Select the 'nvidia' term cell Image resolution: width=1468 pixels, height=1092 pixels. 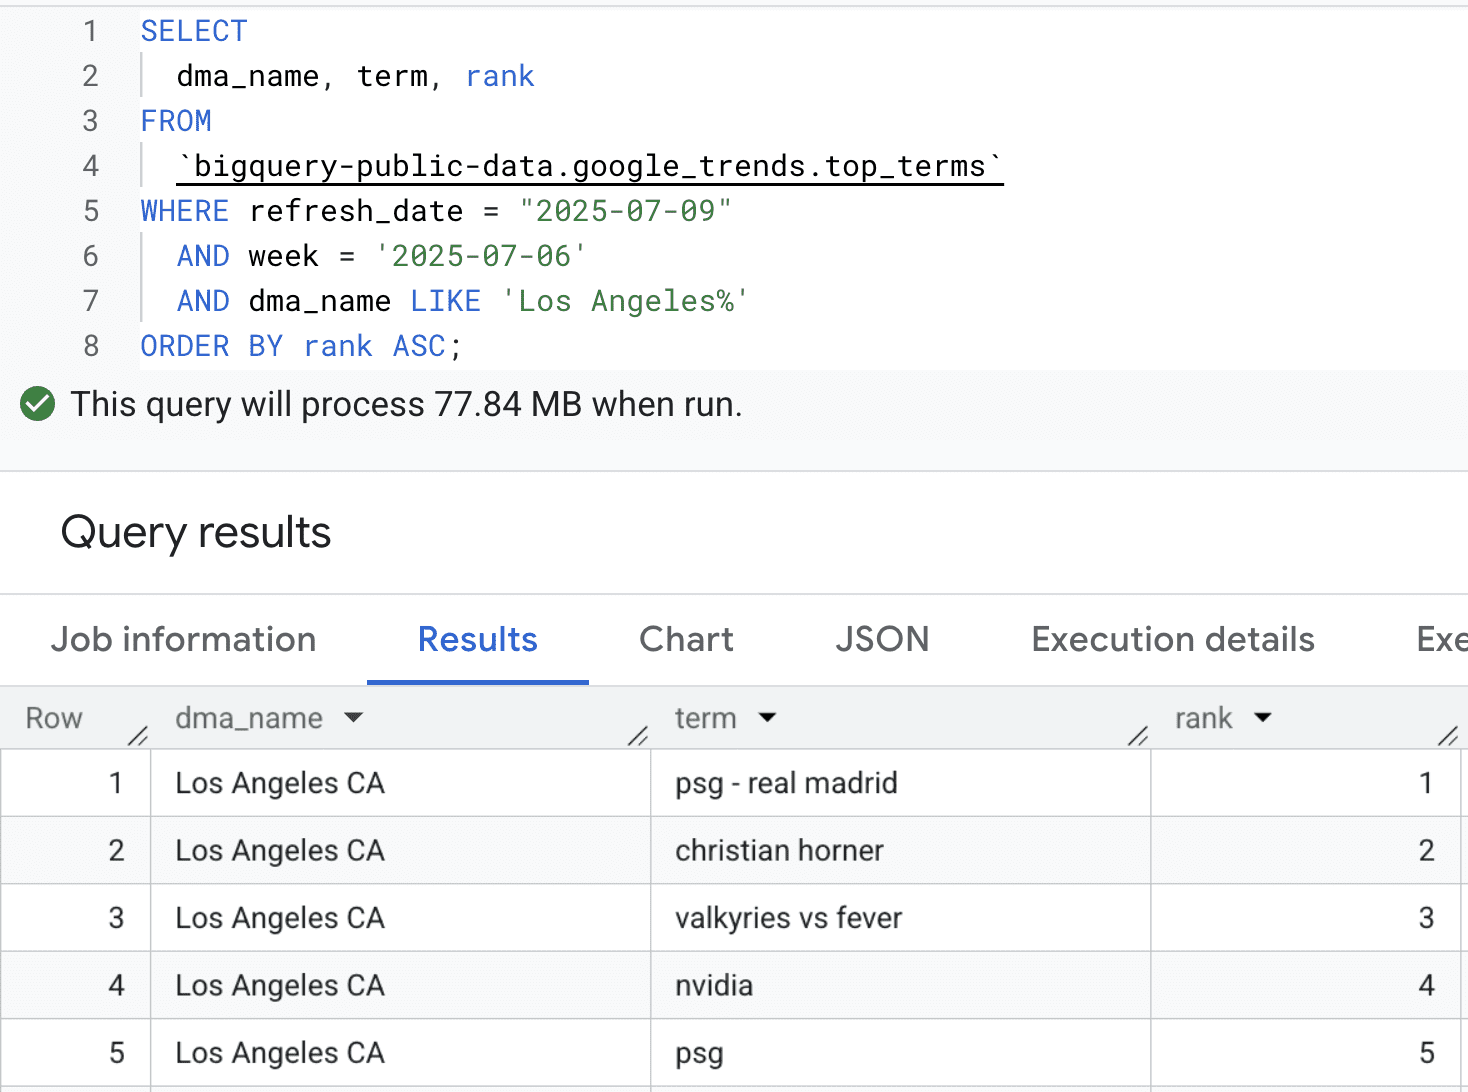coord(714,986)
